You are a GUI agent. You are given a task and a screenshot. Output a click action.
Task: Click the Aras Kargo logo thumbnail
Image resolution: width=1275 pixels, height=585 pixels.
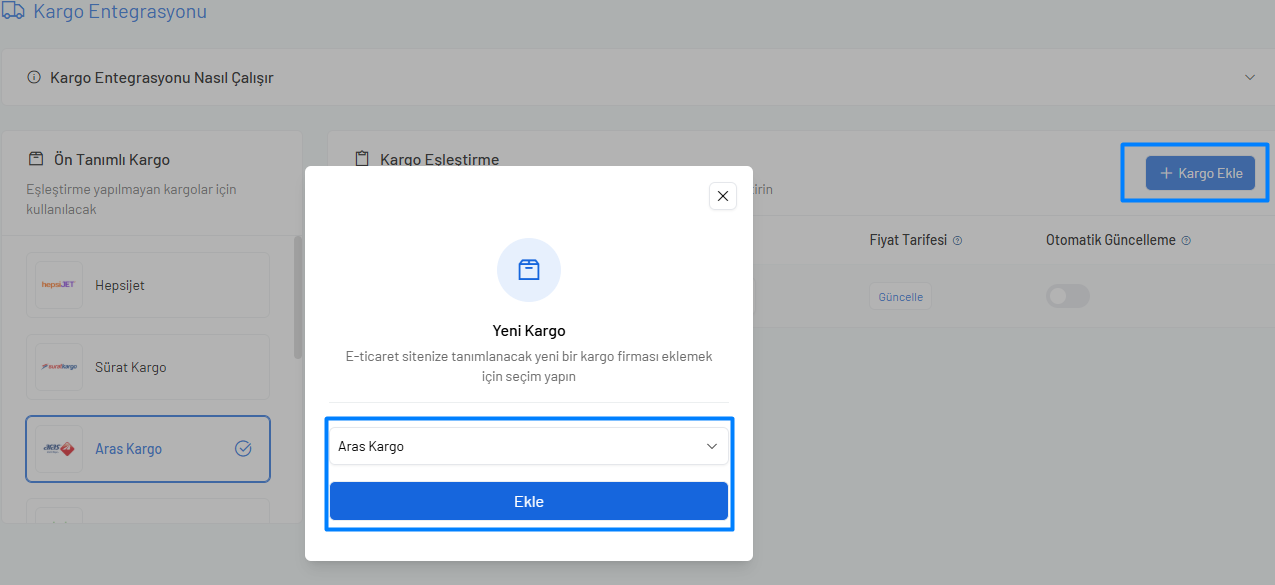[59, 449]
